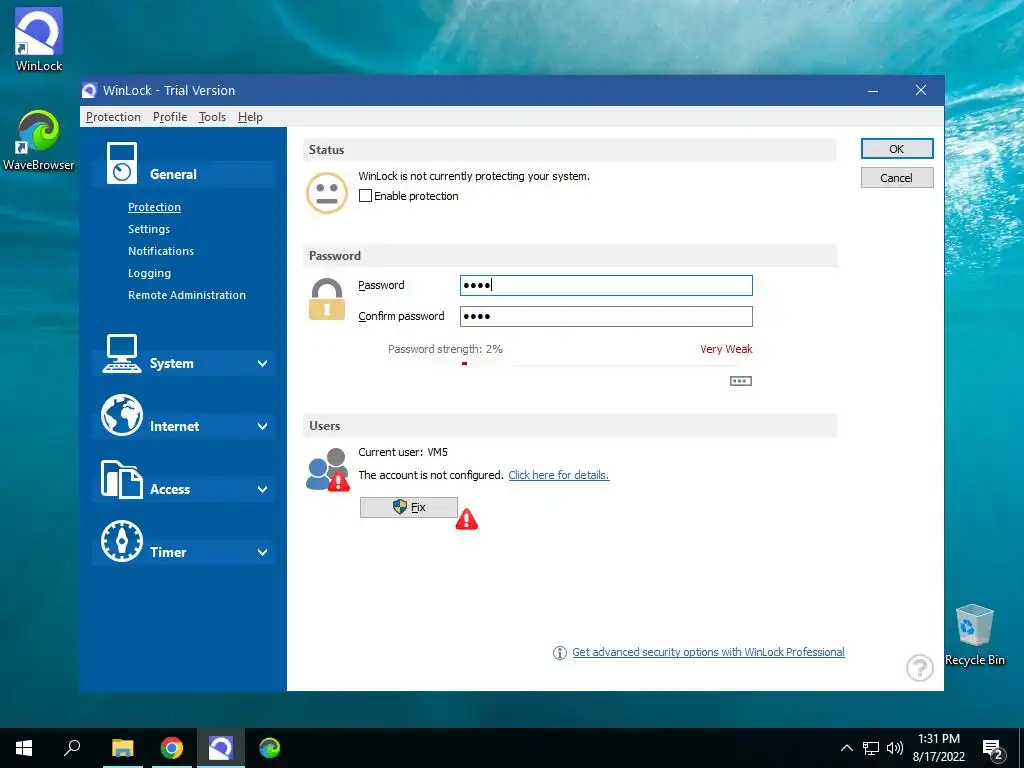Image resolution: width=1024 pixels, height=768 pixels.
Task: Open the Remote Administration page
Action: click(x=187, y=295)
